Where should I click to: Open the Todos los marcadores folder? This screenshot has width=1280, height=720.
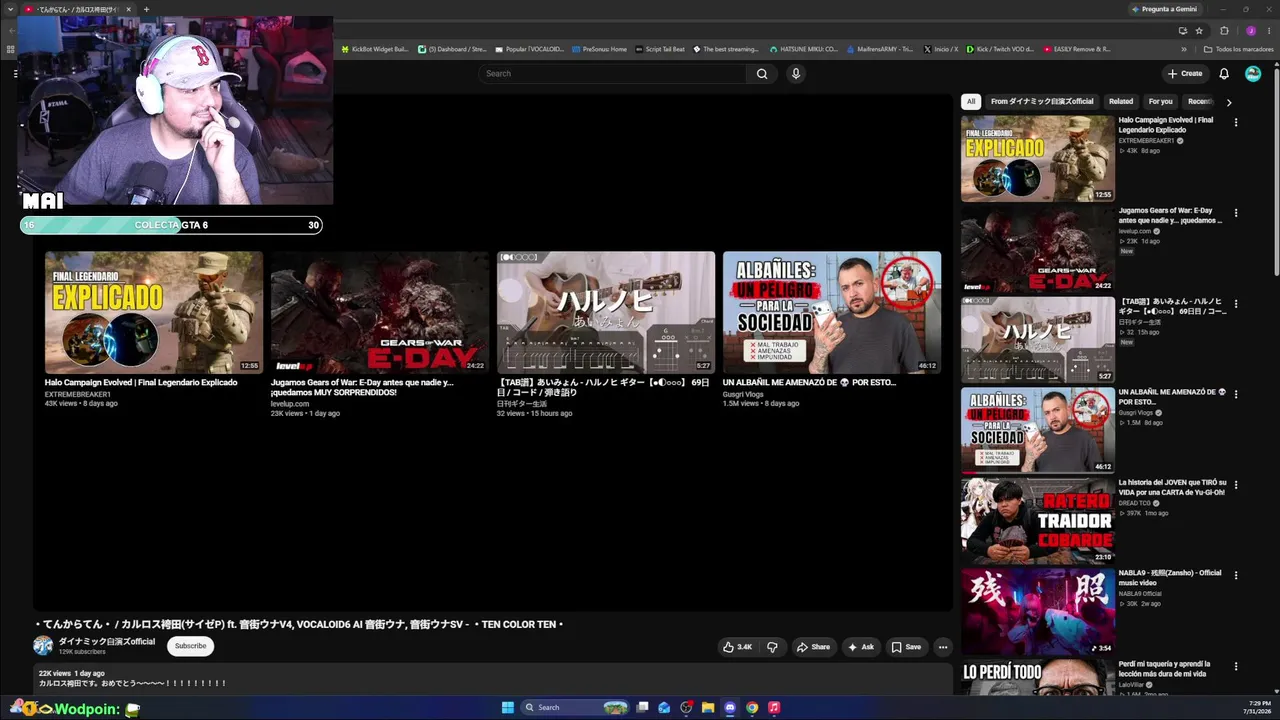point(1238,49)
